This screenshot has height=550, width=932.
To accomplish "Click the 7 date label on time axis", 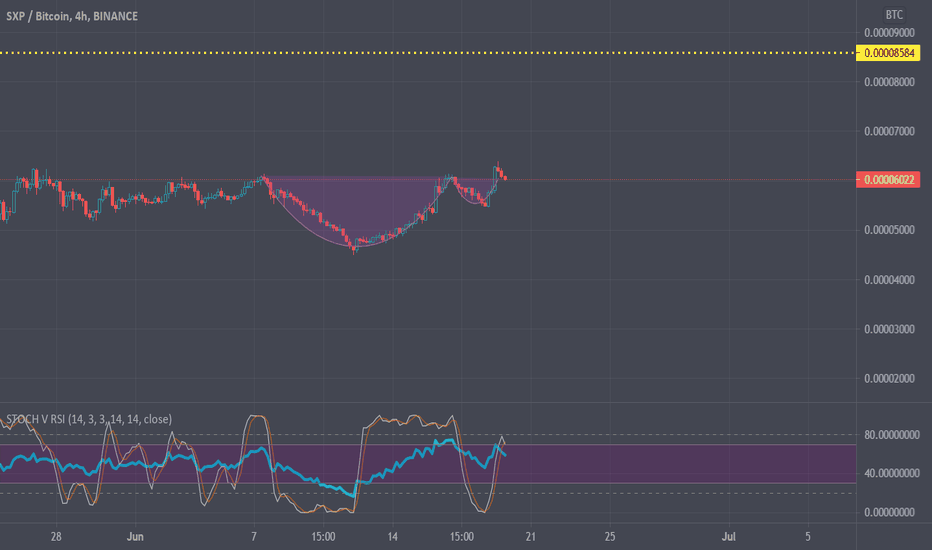I will click(254, 537).
